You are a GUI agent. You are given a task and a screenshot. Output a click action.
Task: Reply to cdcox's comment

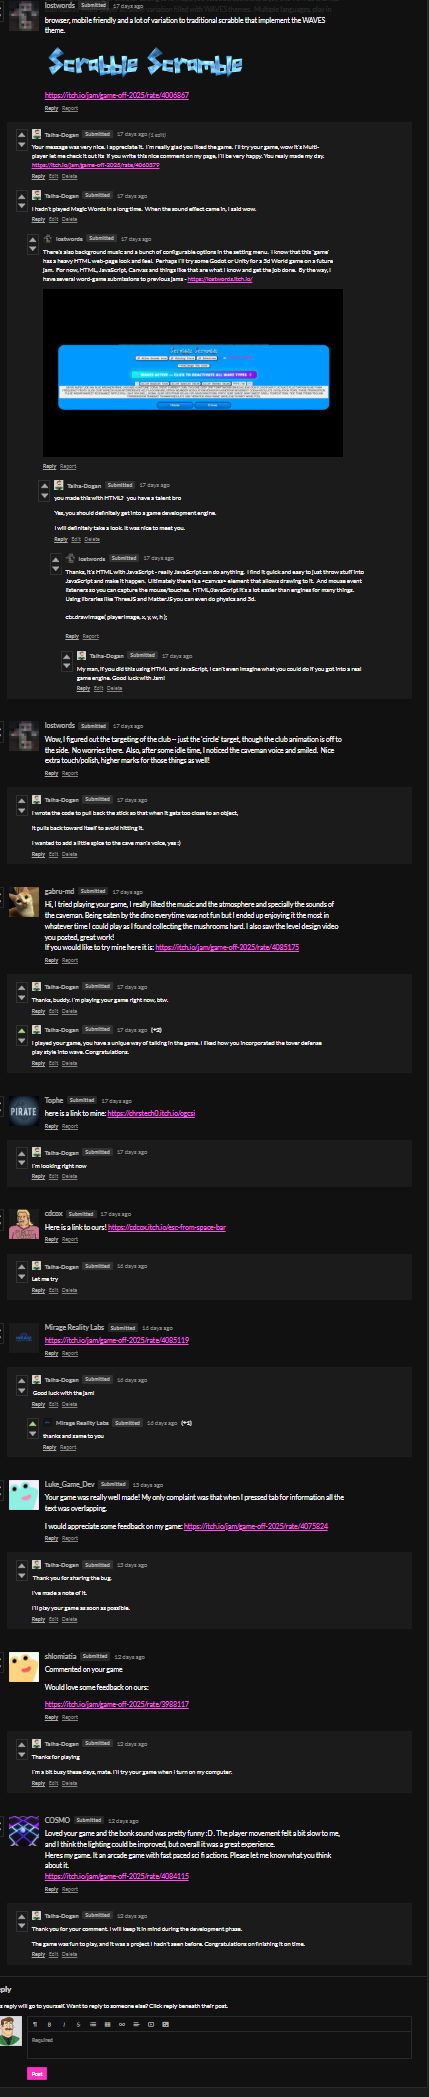click(51, 1239)
